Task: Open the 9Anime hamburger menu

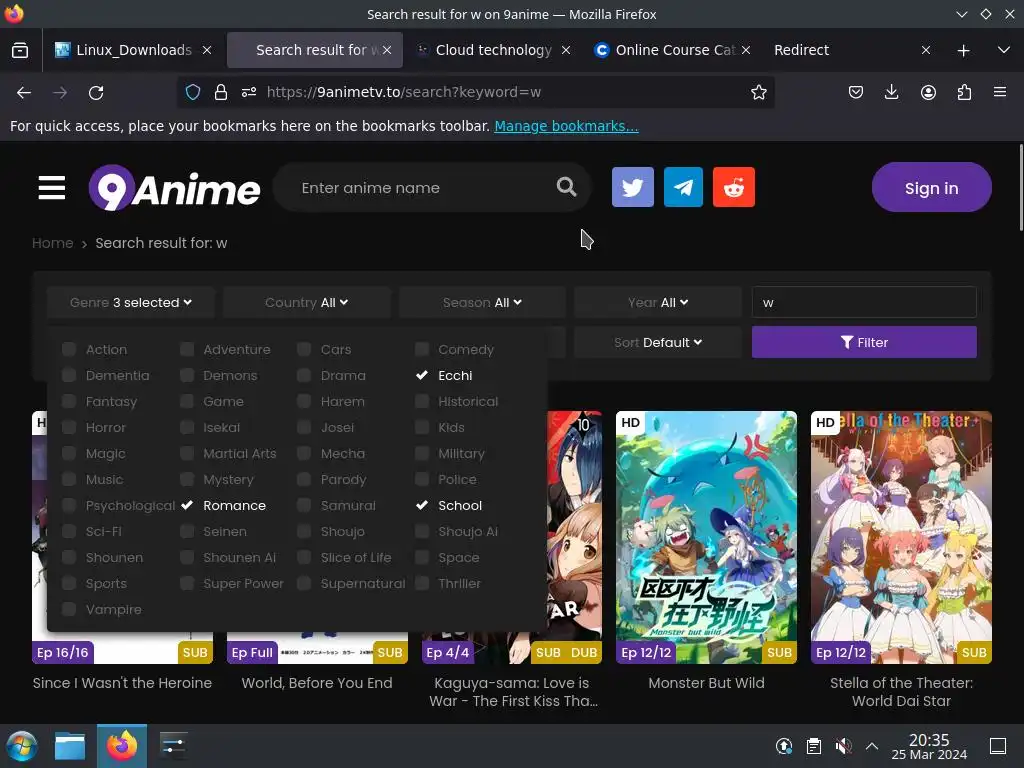Action: pyautogui.click(x=52, y=188)
